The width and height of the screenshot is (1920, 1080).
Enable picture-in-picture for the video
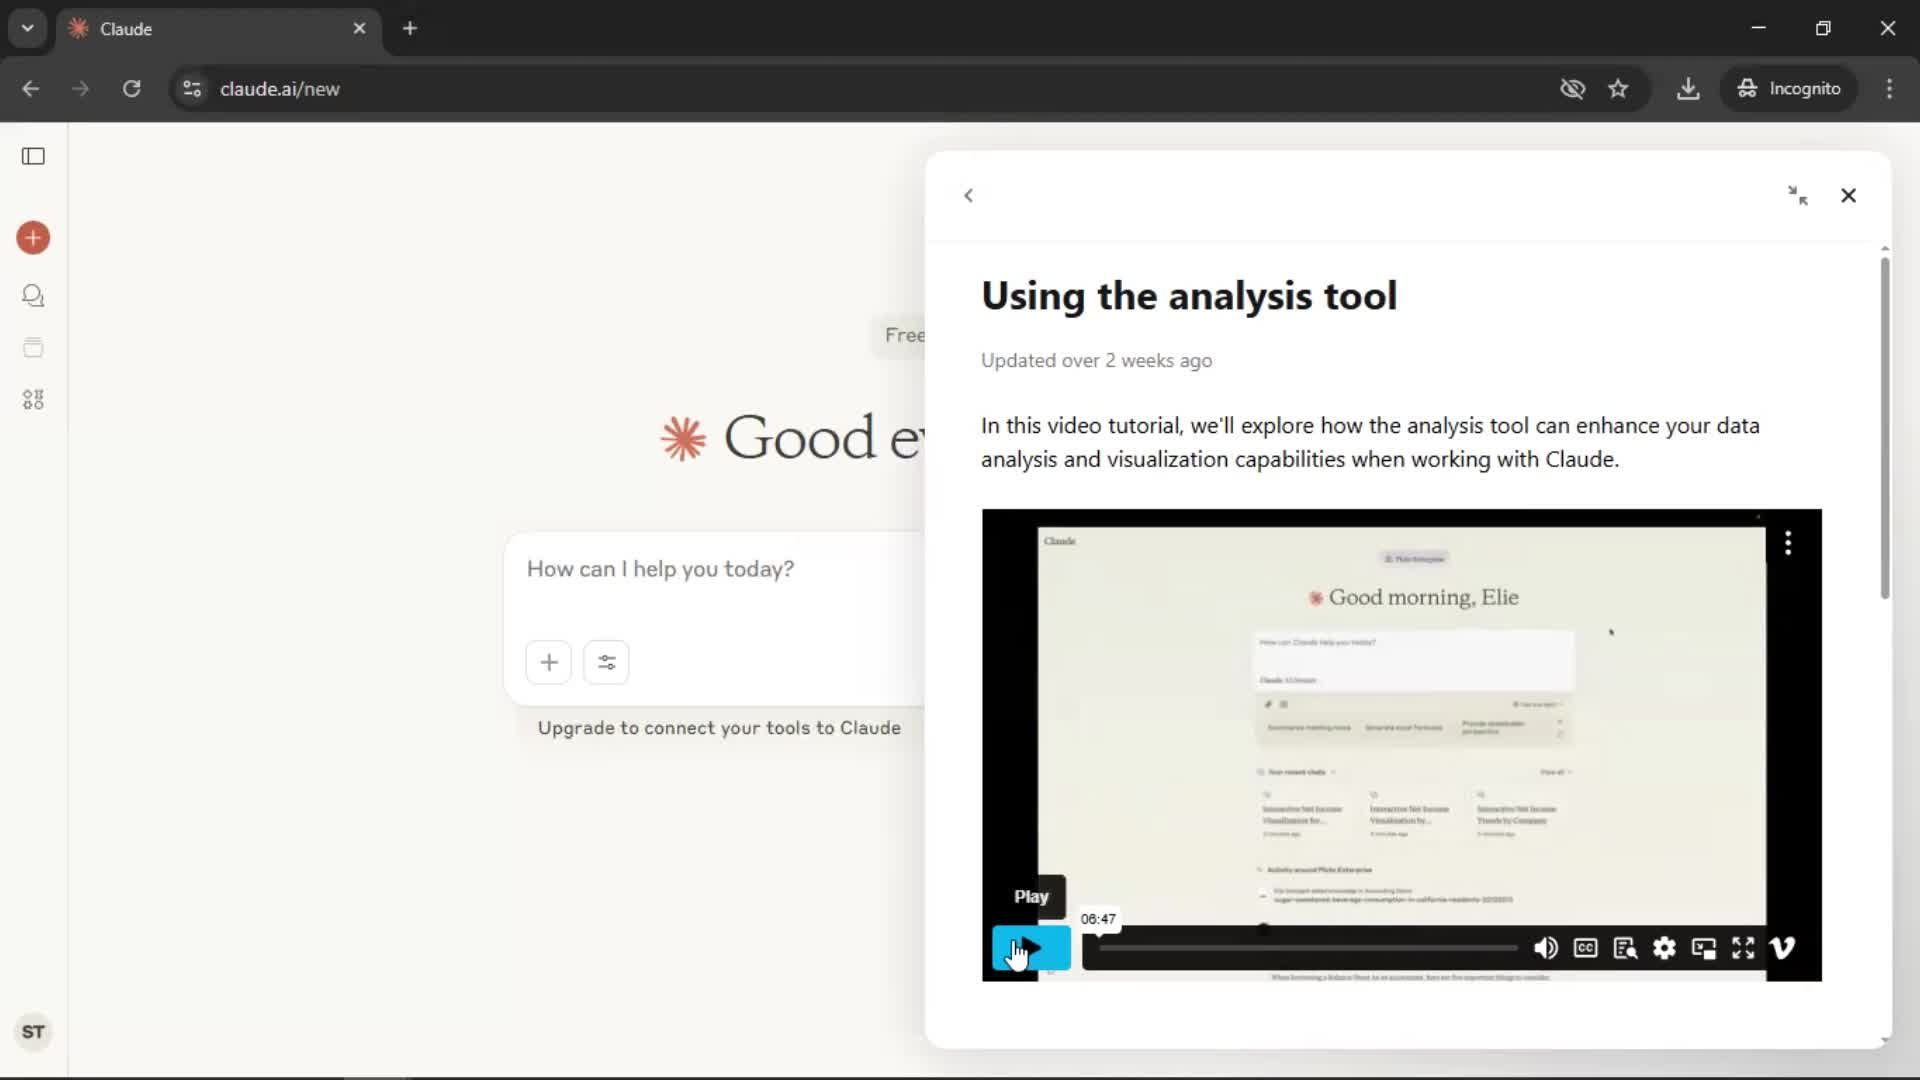pyautogui.click(x=1704, y=948)
